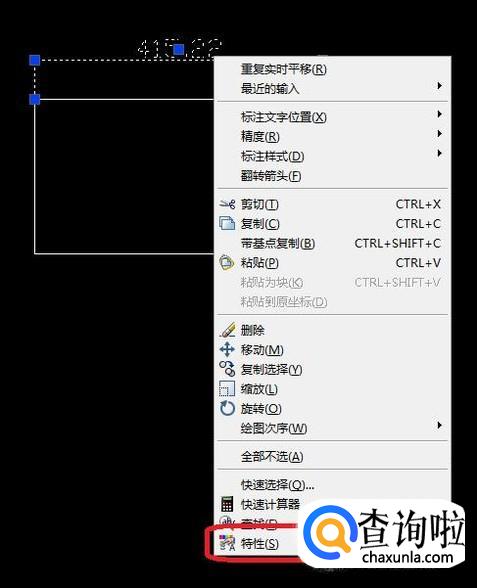Click the copy selection icon beside 复制选择(Y)
The image size is (477, 588).
click(227, 369)
